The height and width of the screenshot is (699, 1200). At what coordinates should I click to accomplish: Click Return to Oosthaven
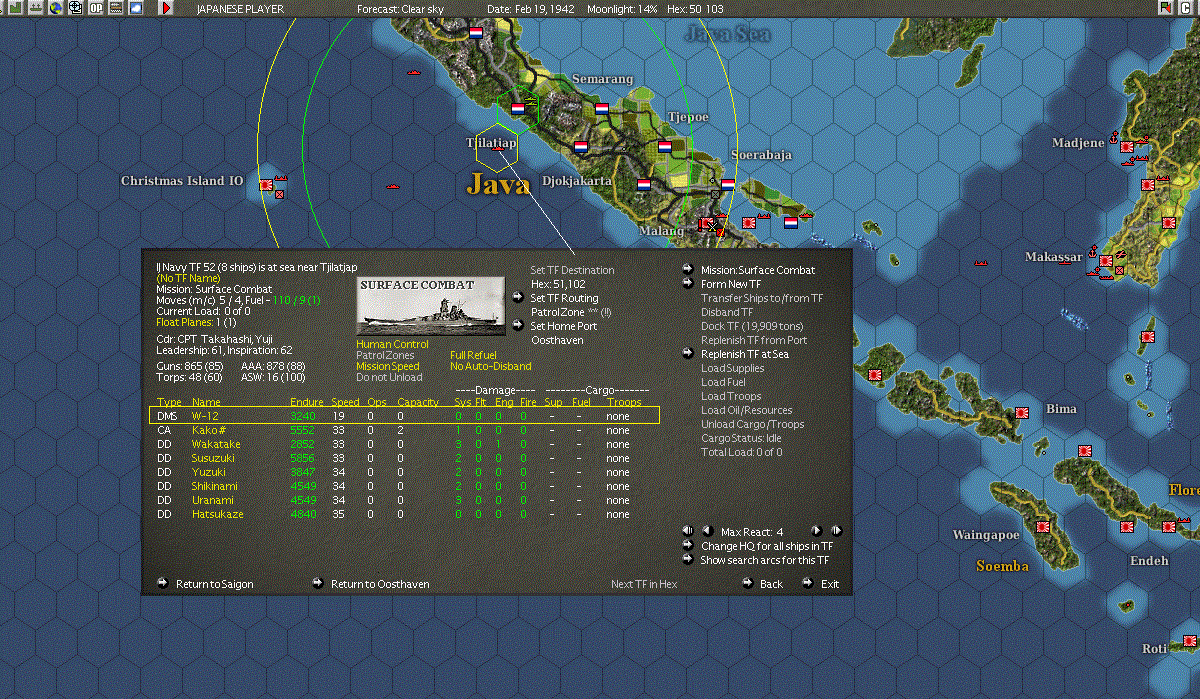pos(380,584)
